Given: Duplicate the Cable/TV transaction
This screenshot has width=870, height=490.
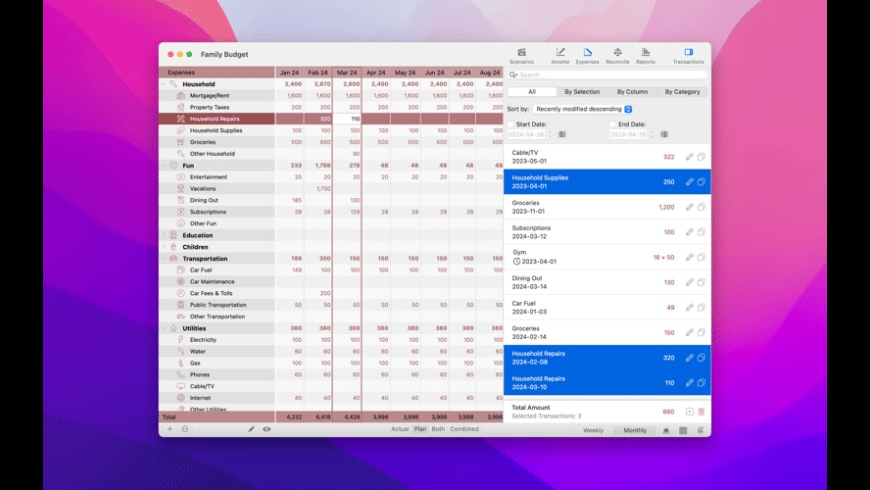Looking at the screenshot, I should (701, 157).
